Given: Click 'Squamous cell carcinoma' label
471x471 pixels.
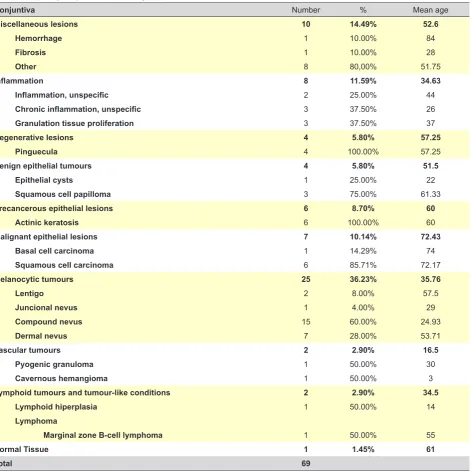Looking at the screenshot, I should [64, 265].
